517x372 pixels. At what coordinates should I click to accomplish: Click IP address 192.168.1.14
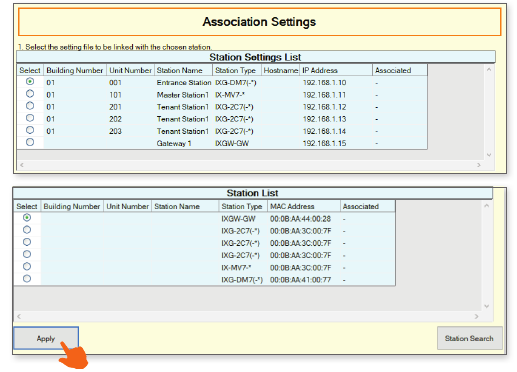pos(324,131)
